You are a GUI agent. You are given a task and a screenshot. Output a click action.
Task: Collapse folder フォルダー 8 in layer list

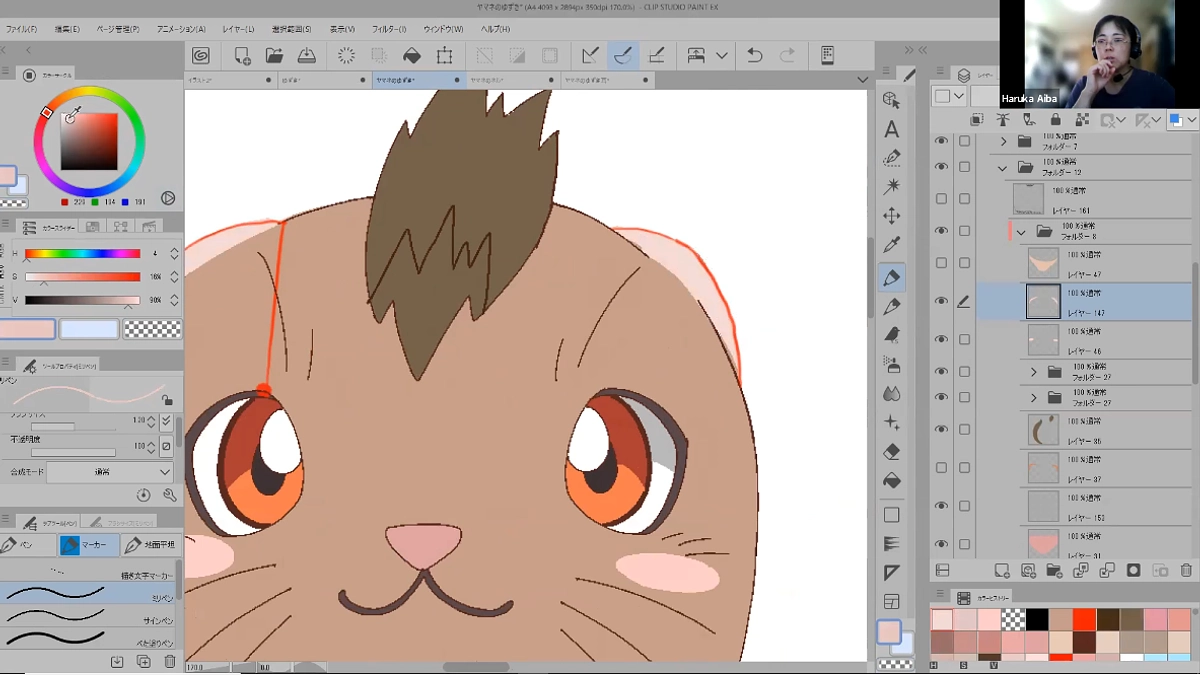pyautogui.click(x=1021, y=232)
